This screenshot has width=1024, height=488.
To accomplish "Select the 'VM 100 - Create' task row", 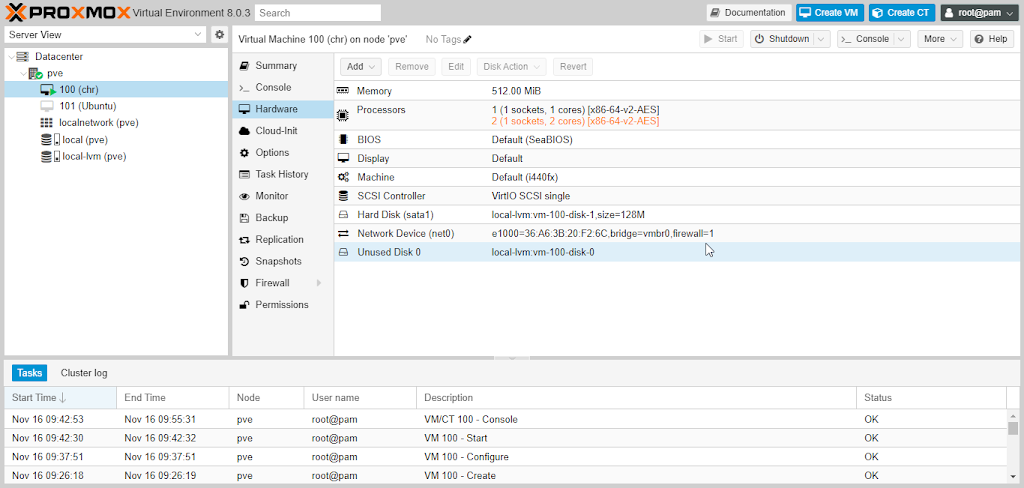I will [x=505, y=476].
